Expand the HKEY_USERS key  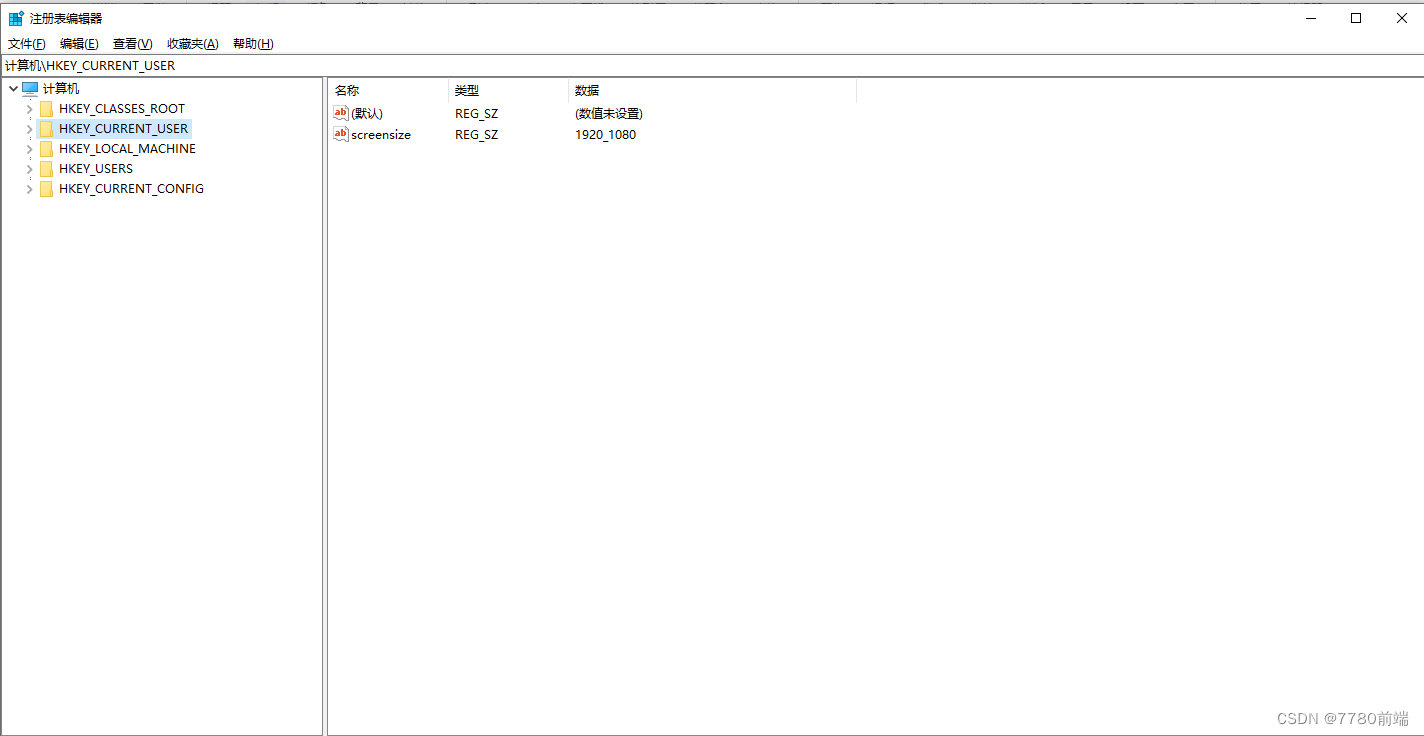[29, 169]
